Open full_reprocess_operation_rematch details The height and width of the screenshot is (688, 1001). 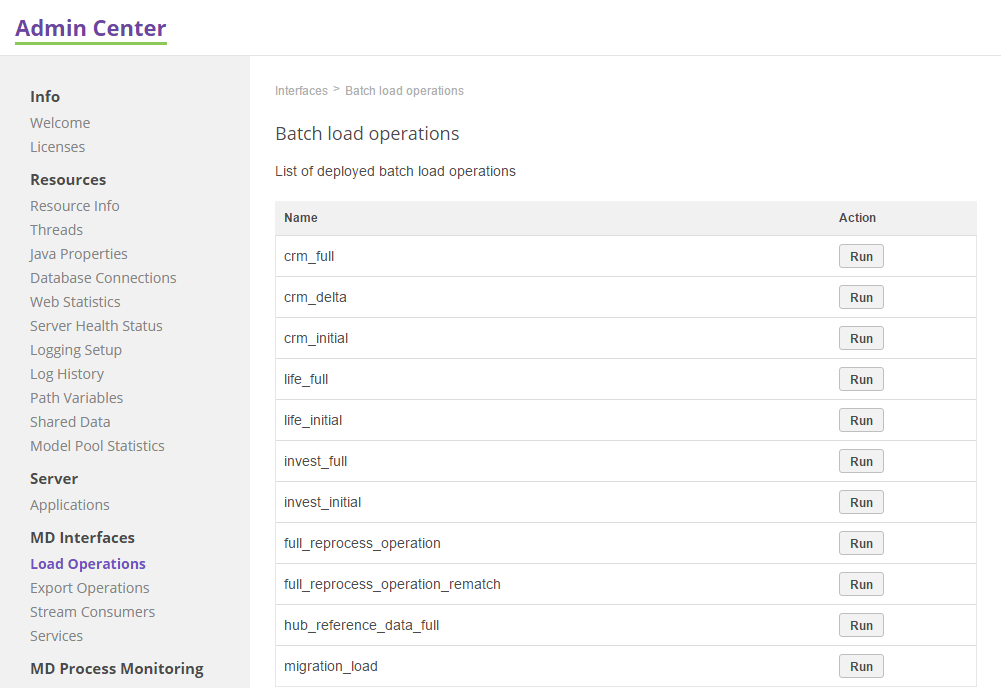[x=391, y=584]
